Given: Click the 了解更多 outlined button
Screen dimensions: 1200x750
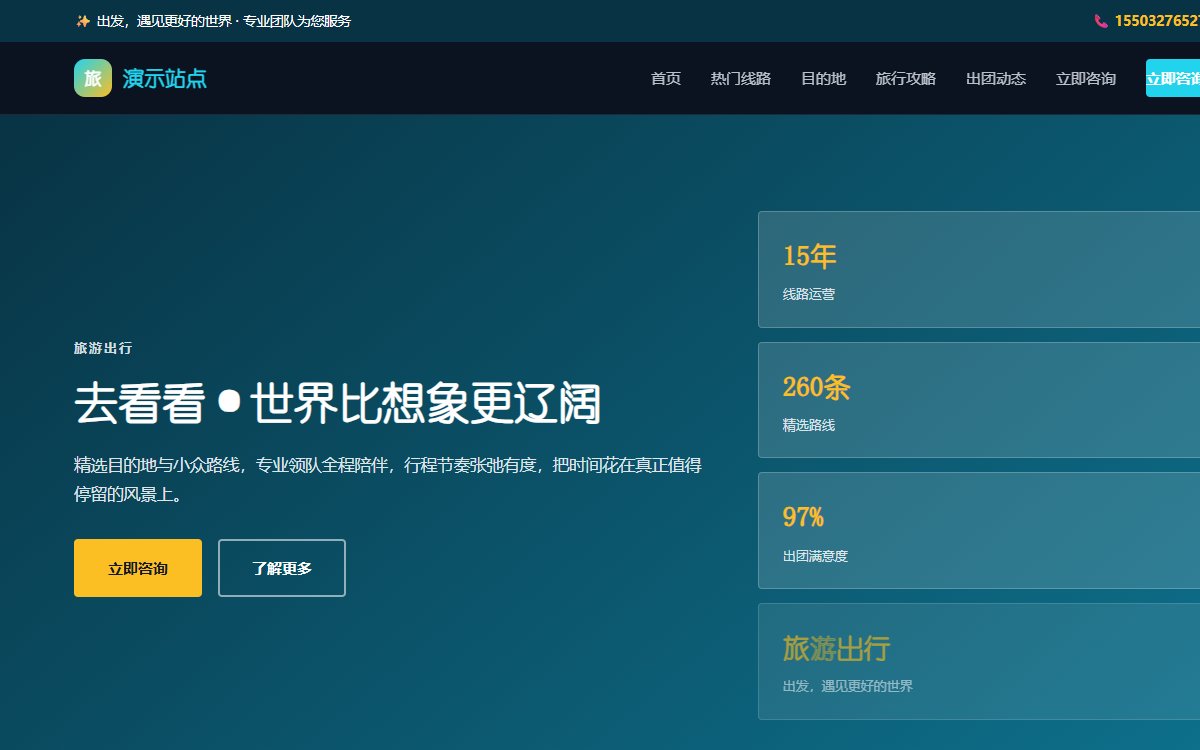Looking at the screenshot, I should click(282, 568).
